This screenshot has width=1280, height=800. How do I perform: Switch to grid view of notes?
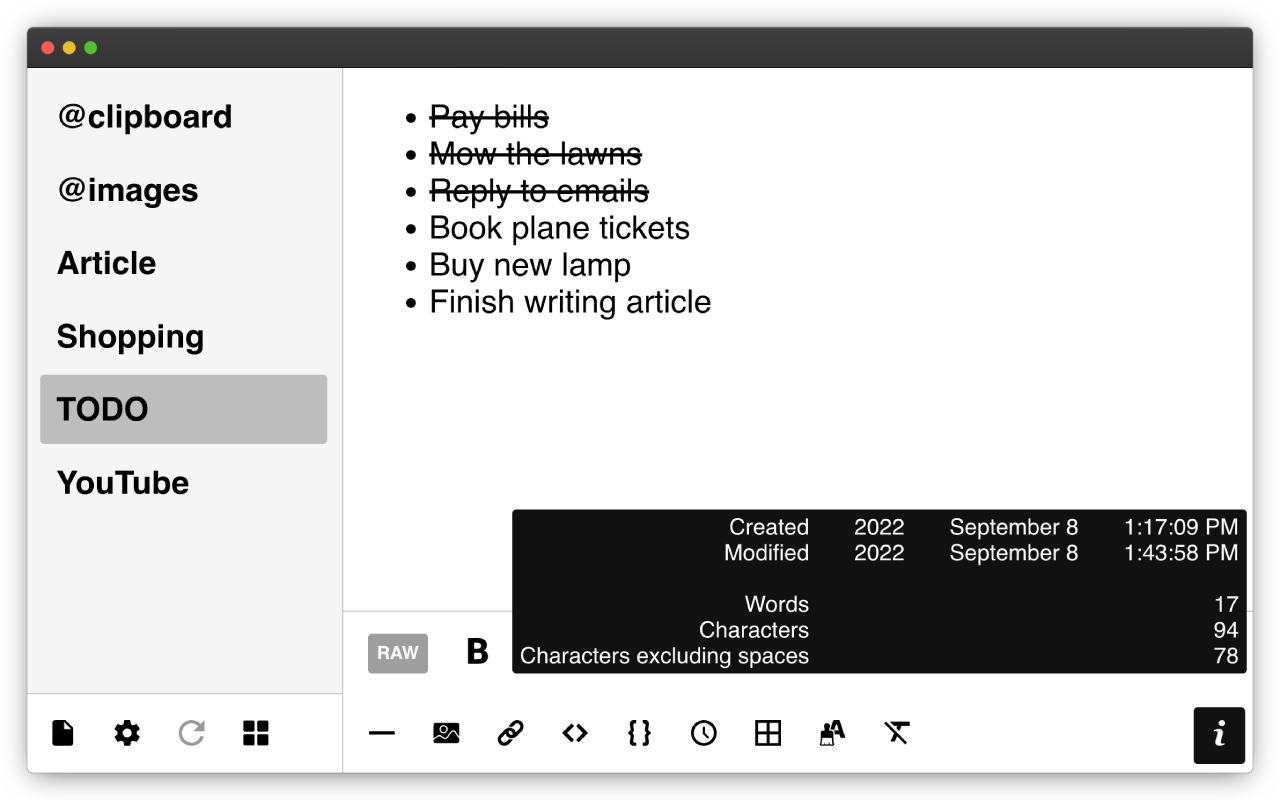coord(256,733)
